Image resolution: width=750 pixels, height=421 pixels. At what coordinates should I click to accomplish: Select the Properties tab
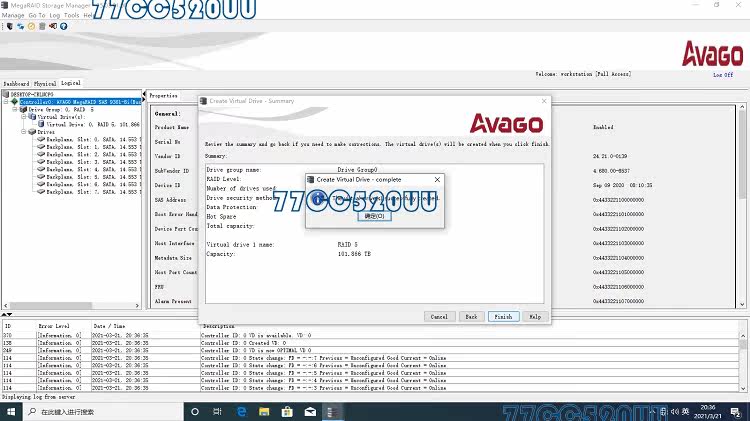point(163,95)
